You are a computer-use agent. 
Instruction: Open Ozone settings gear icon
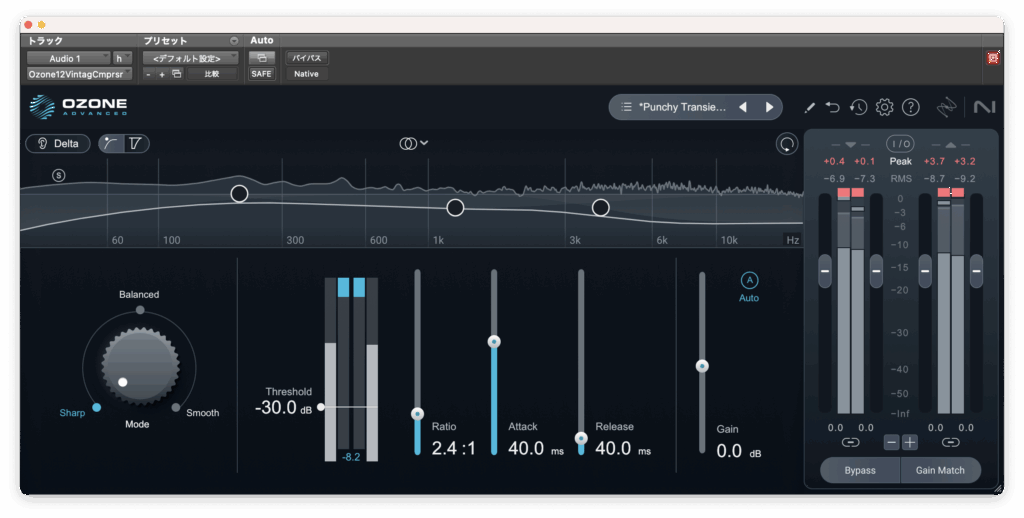coord(884,107)
